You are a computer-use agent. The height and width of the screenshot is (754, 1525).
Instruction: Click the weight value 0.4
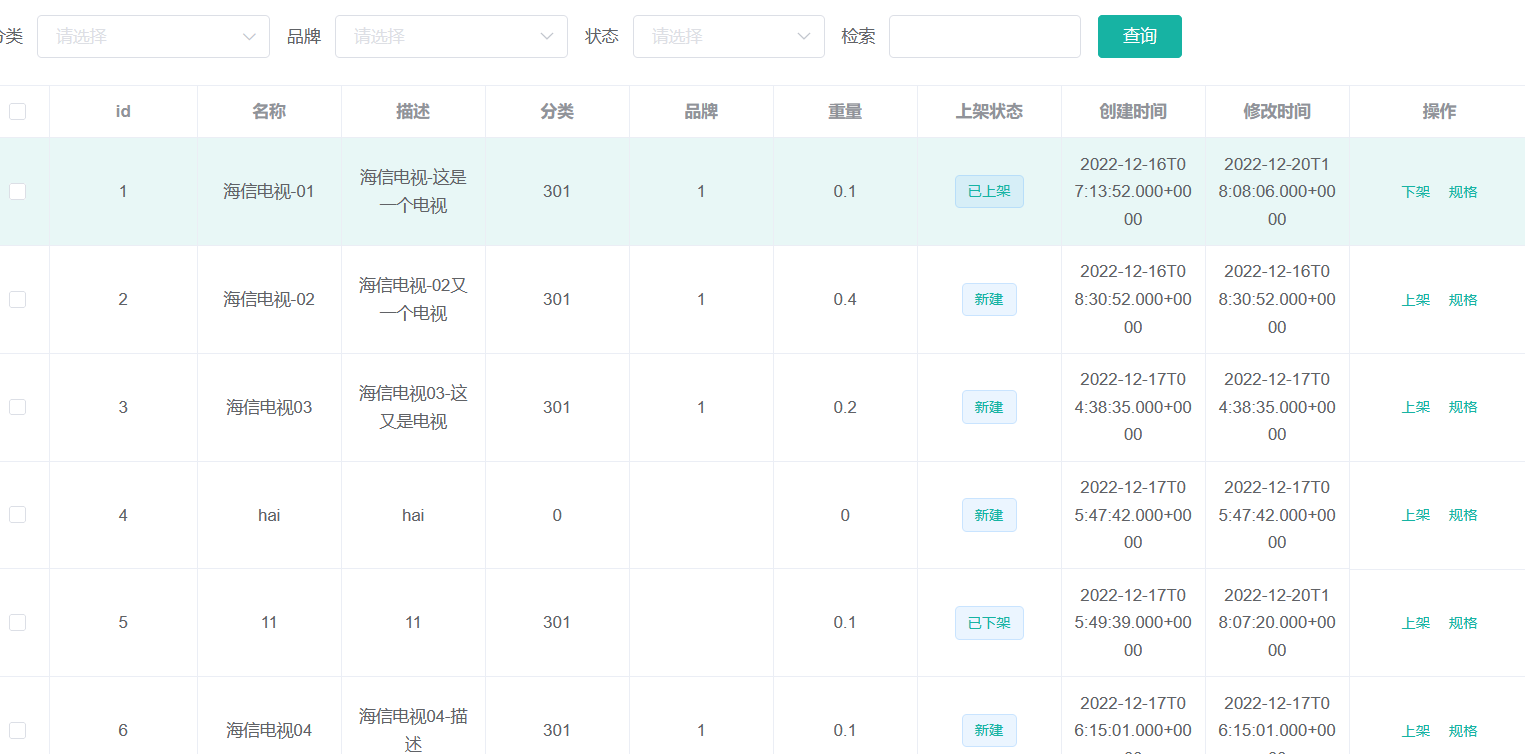click(845, 299)
